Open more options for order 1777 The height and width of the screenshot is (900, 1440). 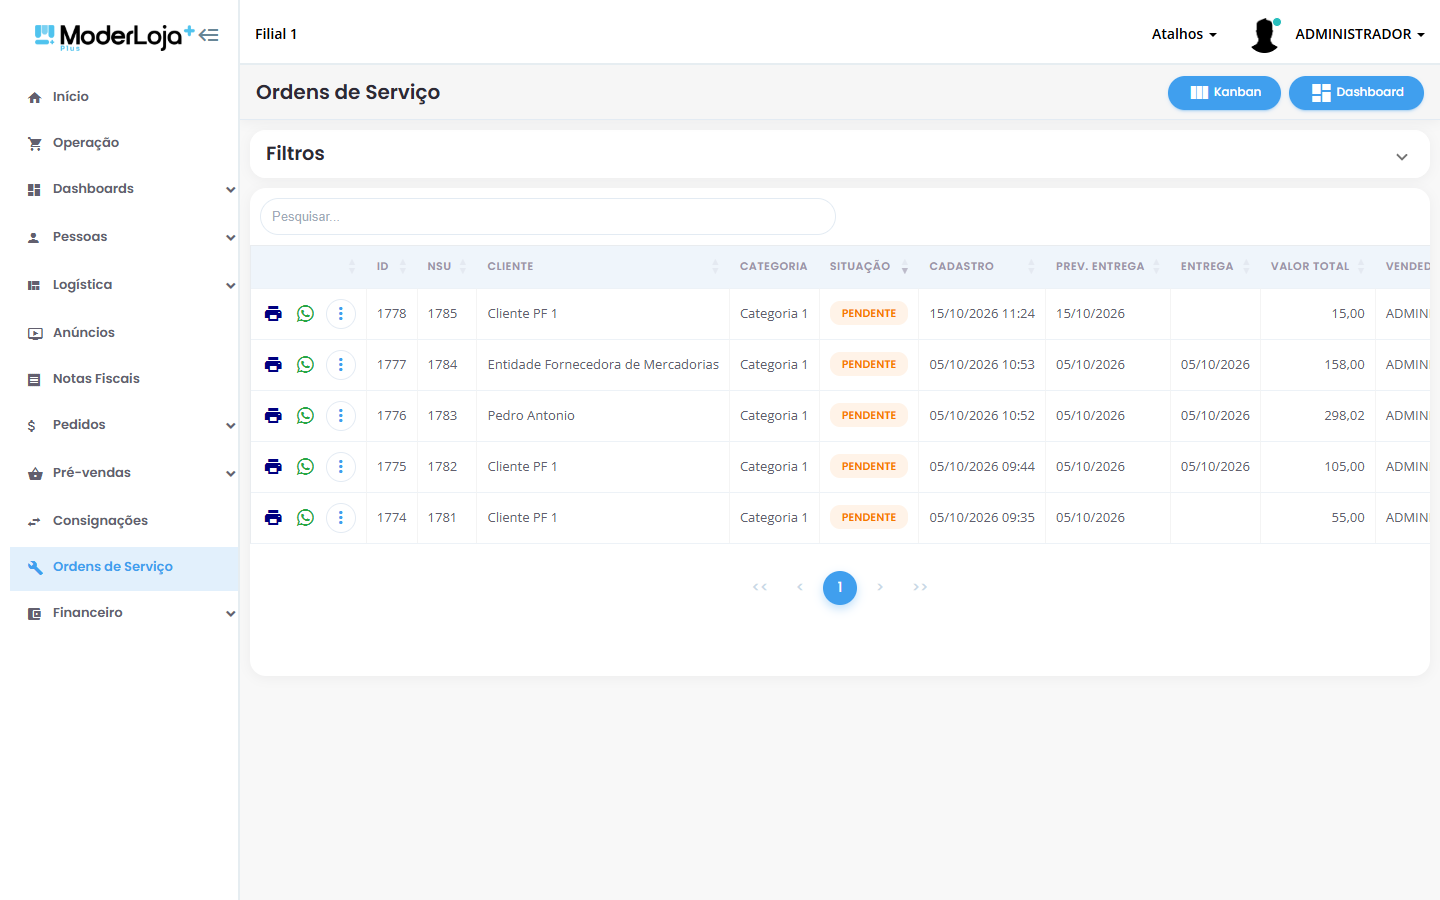point(341,365)
